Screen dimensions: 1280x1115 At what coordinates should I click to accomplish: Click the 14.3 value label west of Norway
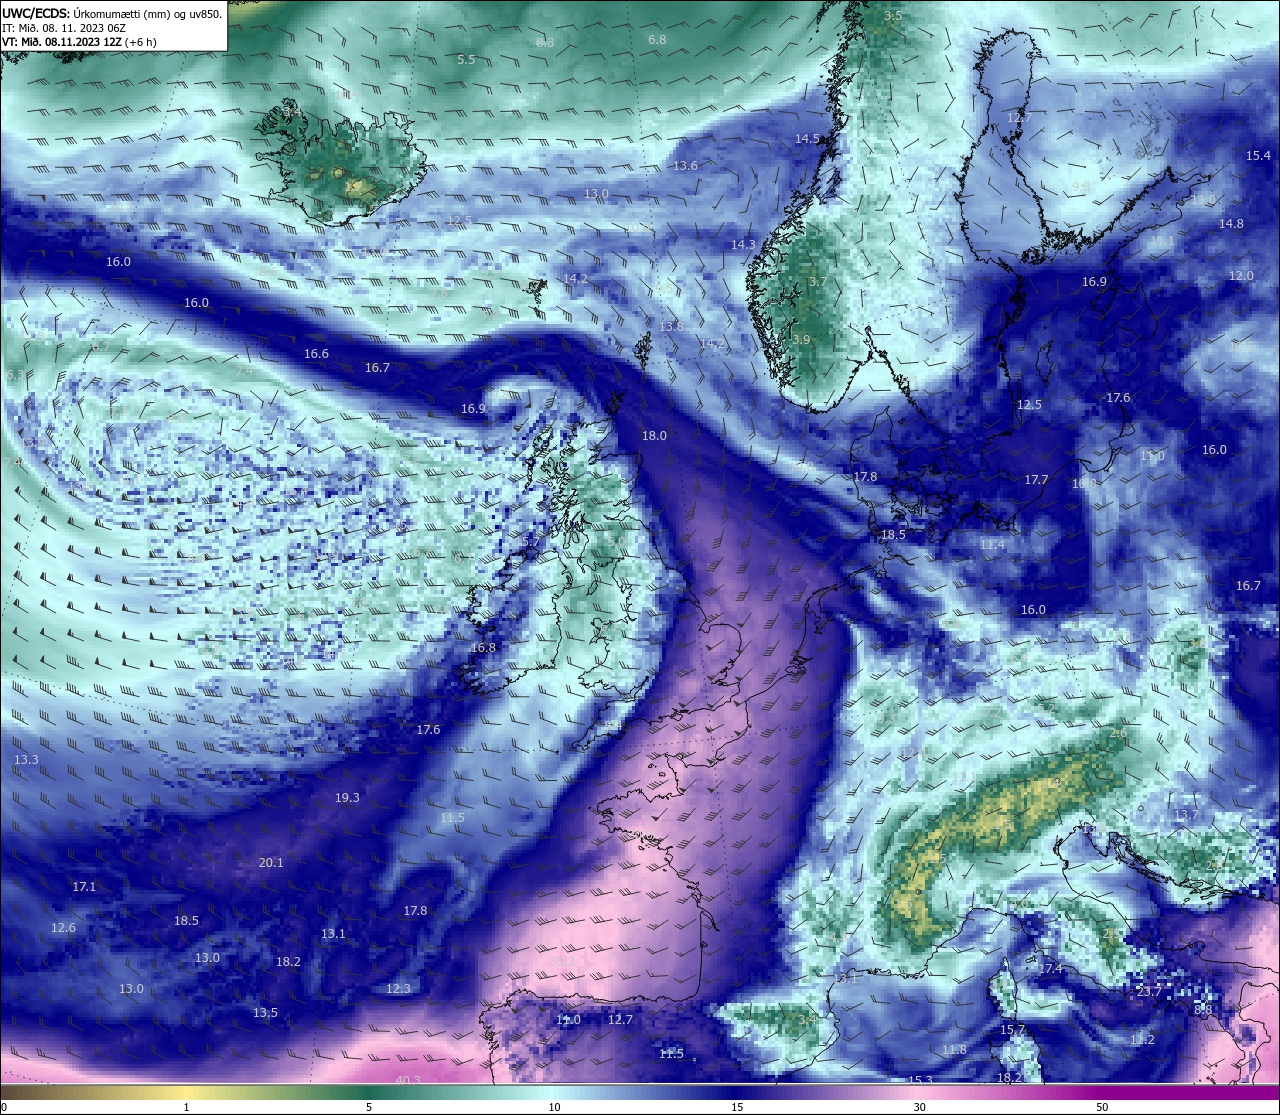743,245
